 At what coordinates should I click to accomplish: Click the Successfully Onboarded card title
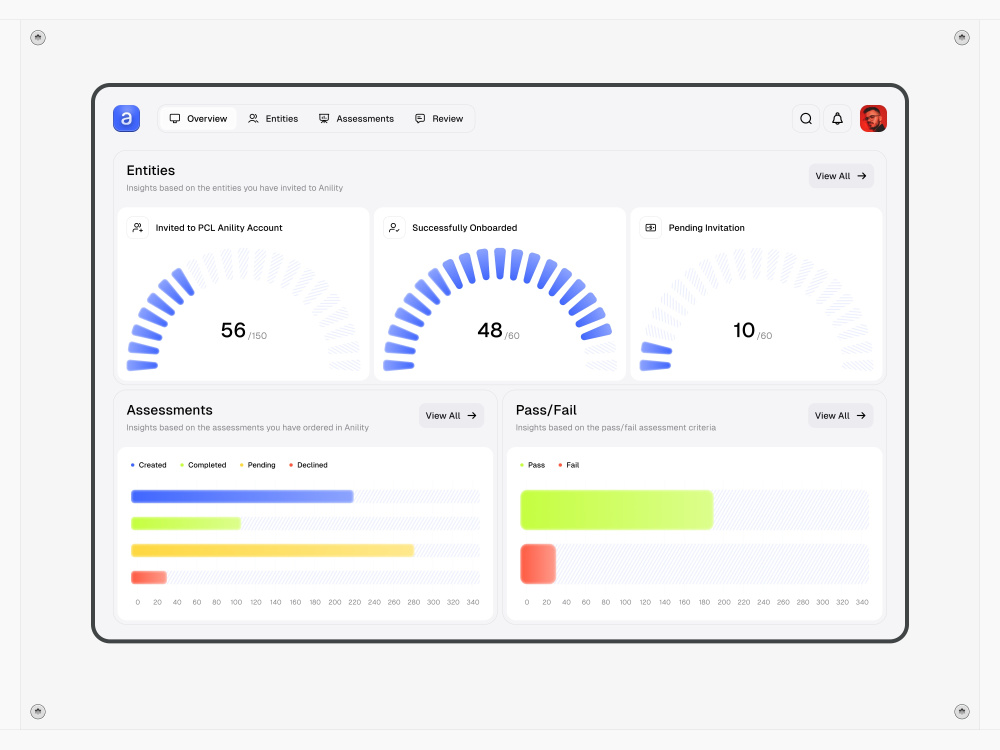tap(464, 228)
